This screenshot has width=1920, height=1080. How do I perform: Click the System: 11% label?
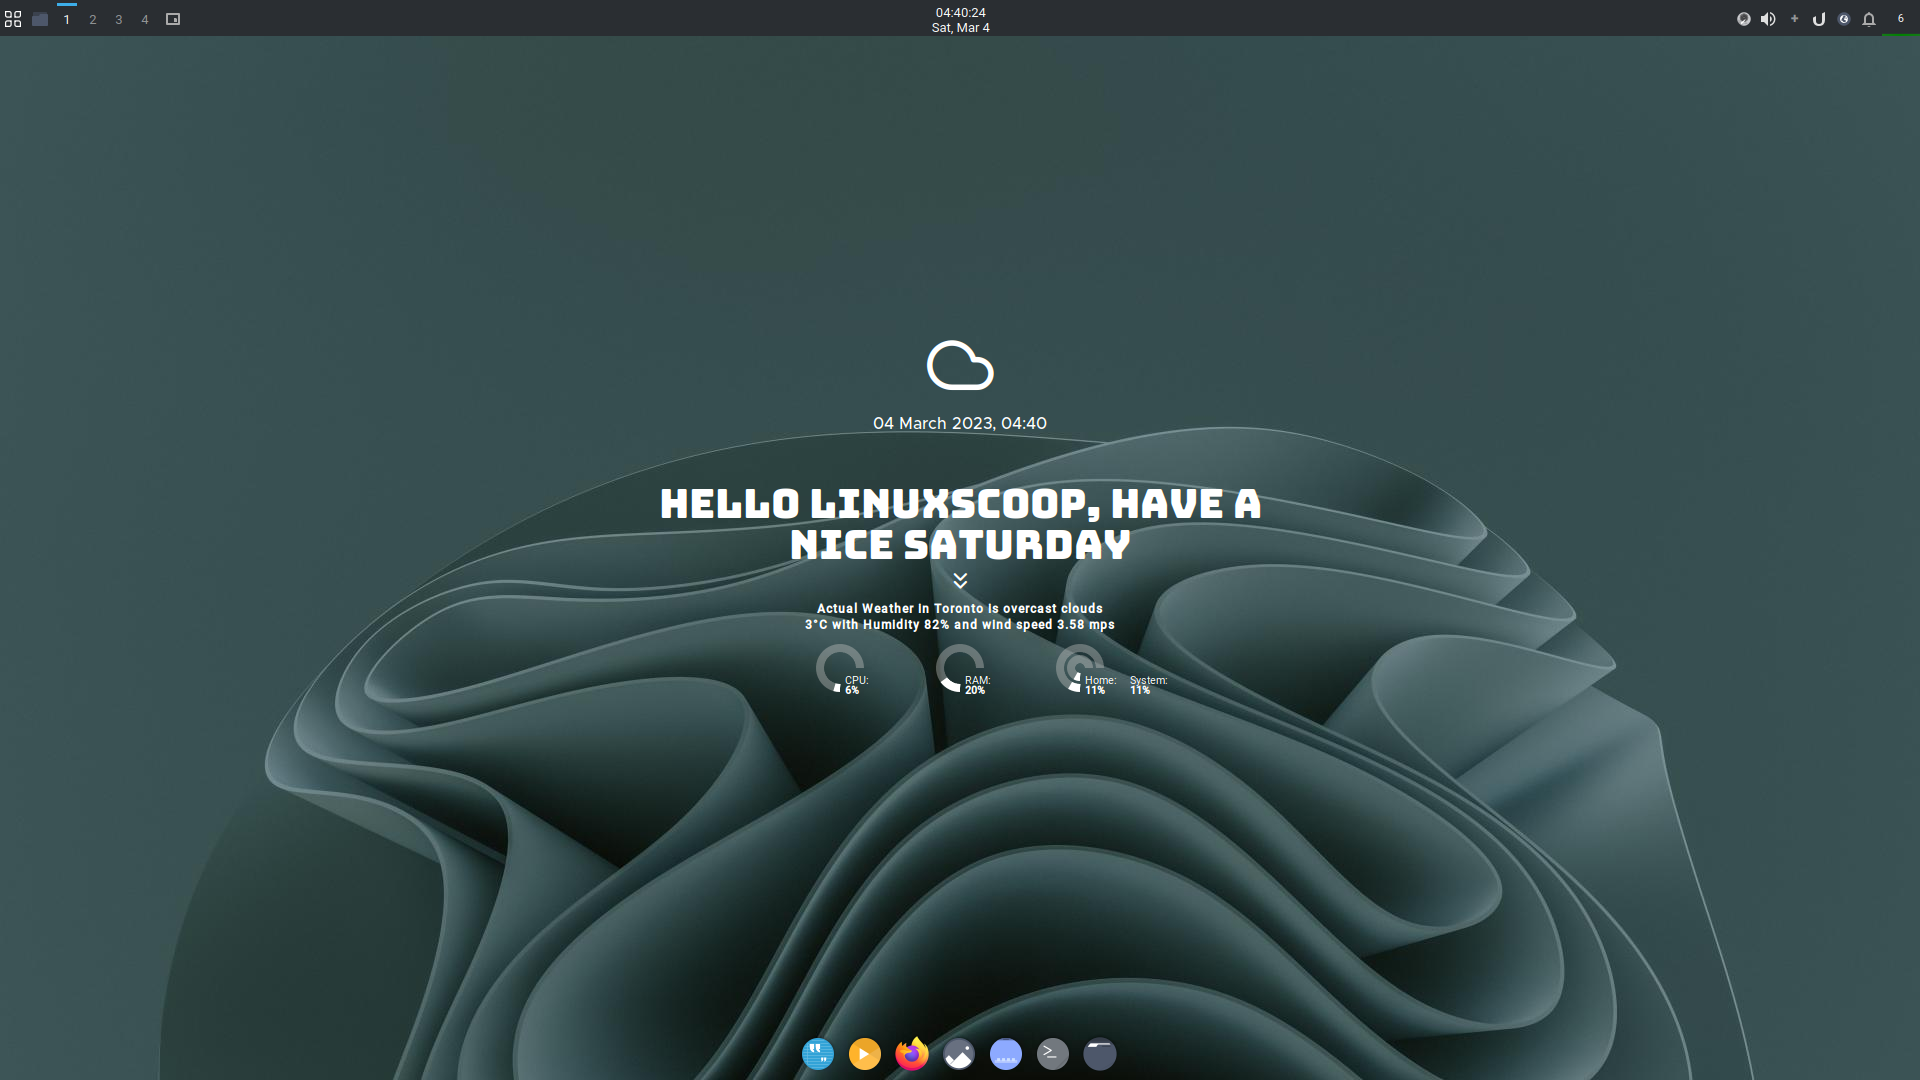[1148, 685]
